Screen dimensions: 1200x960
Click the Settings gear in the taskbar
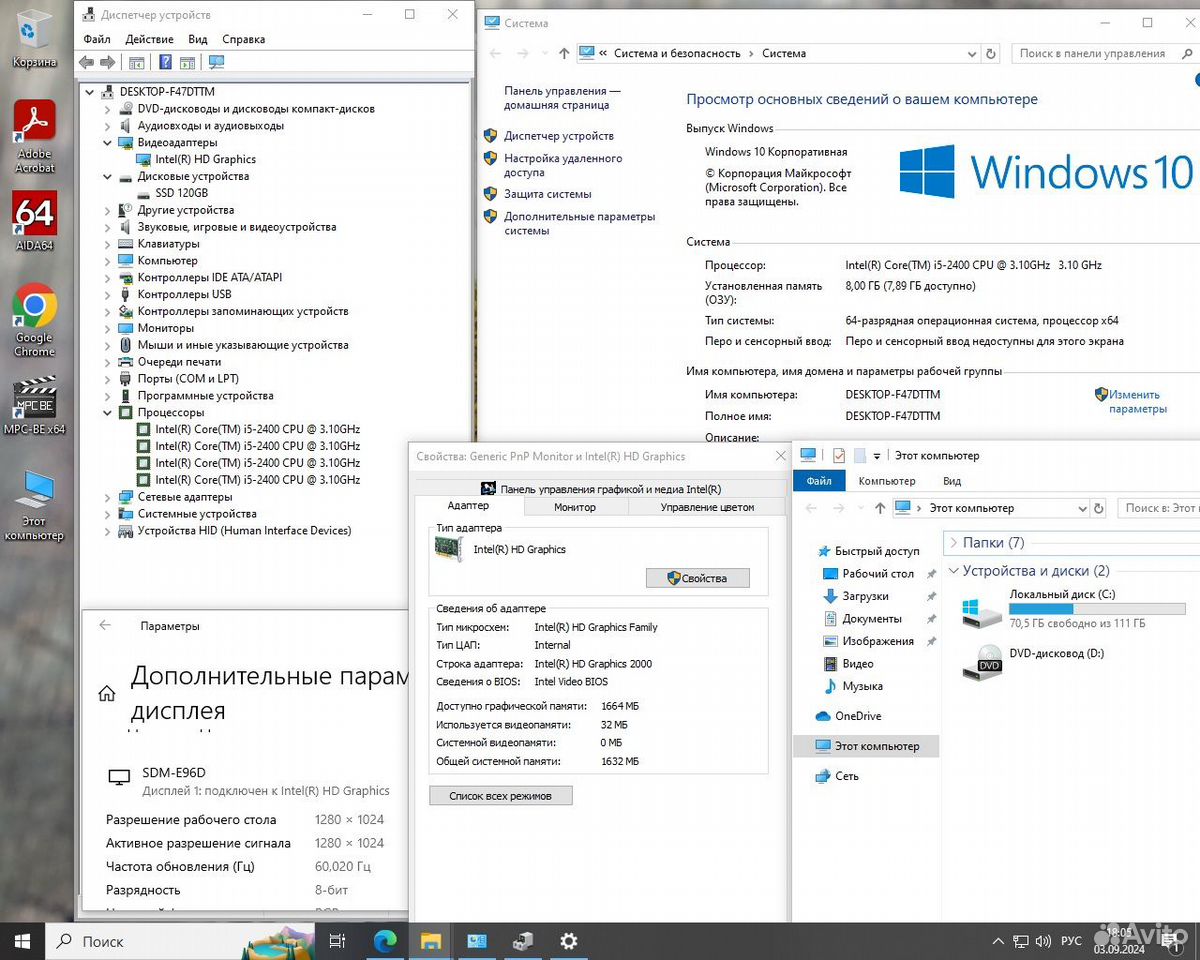(569, 941)
